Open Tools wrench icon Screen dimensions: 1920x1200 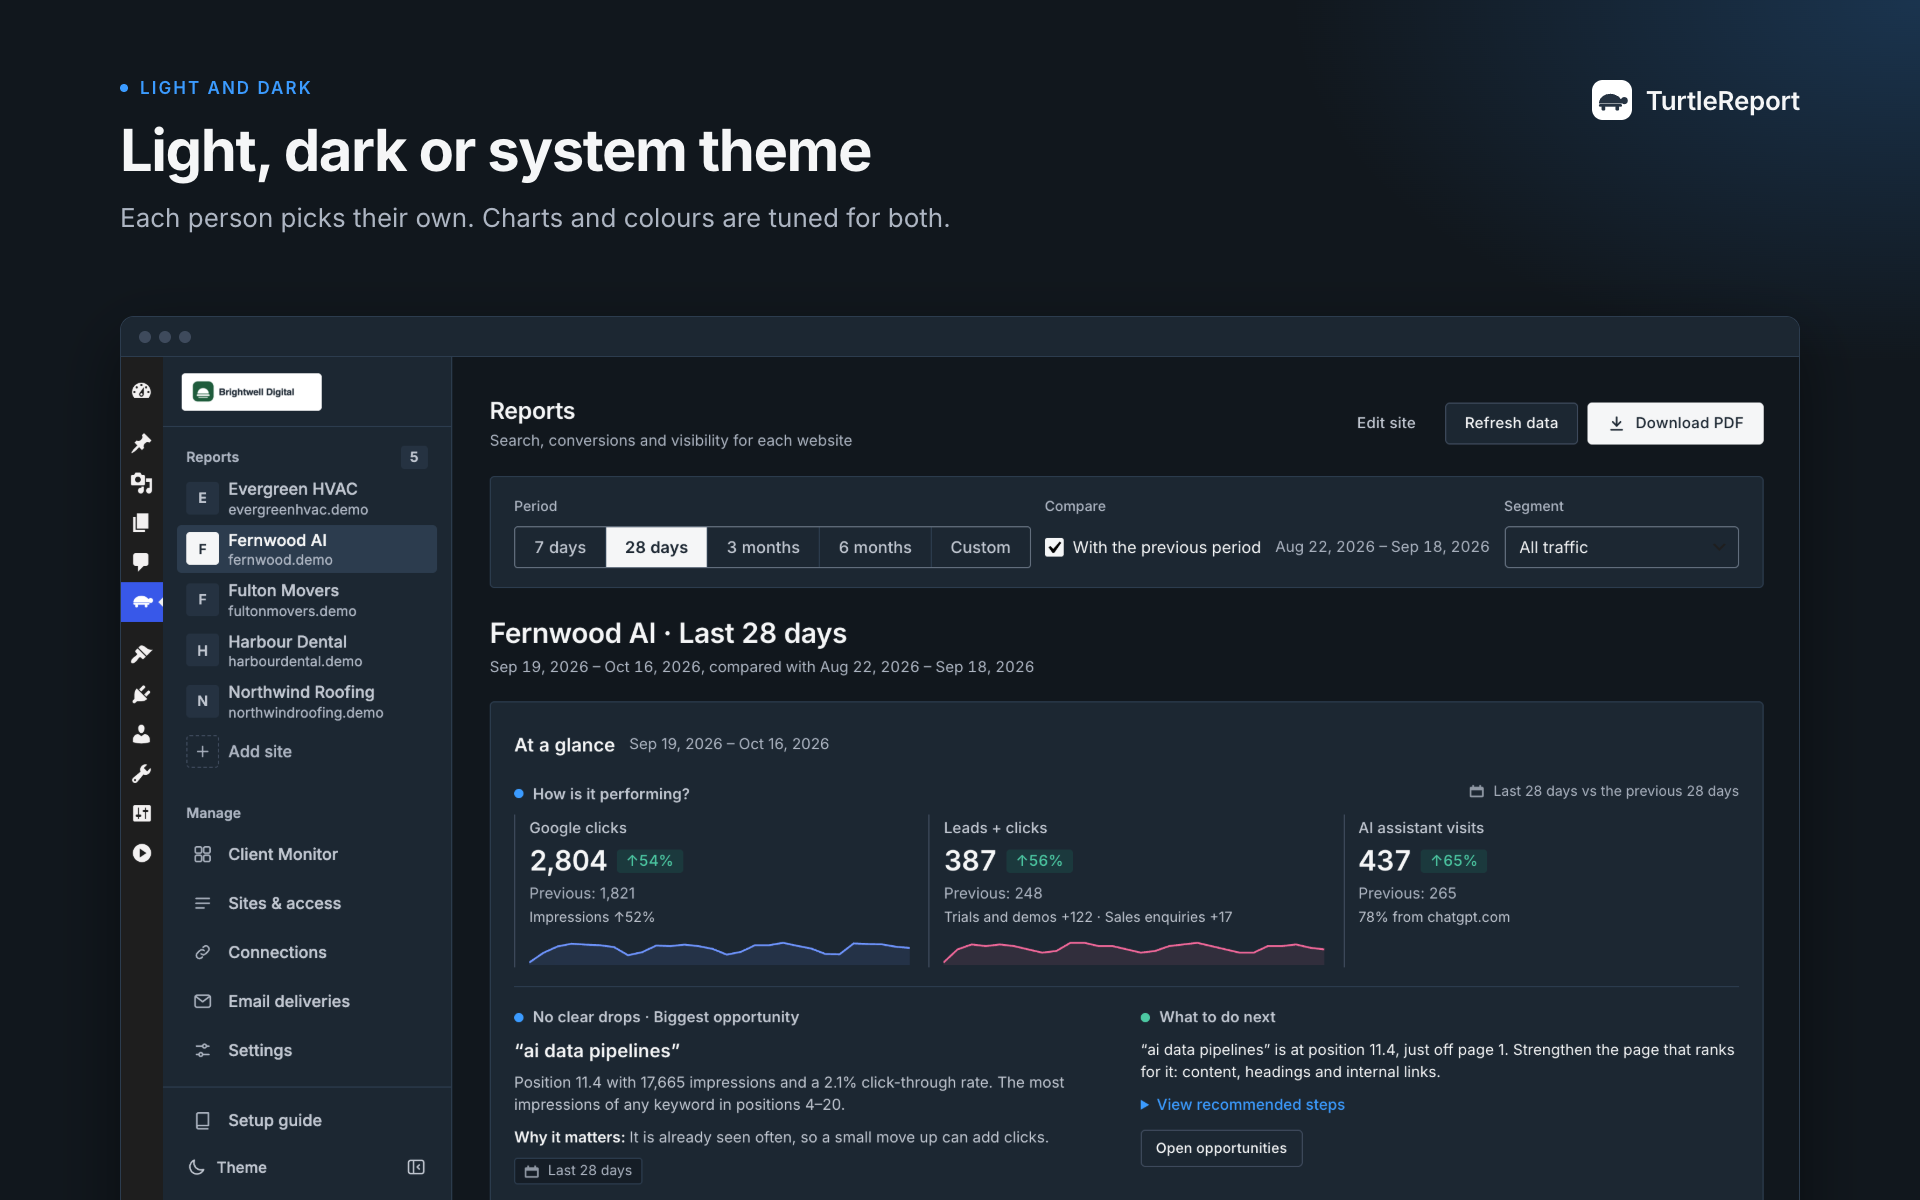click(x=141, y=773)
